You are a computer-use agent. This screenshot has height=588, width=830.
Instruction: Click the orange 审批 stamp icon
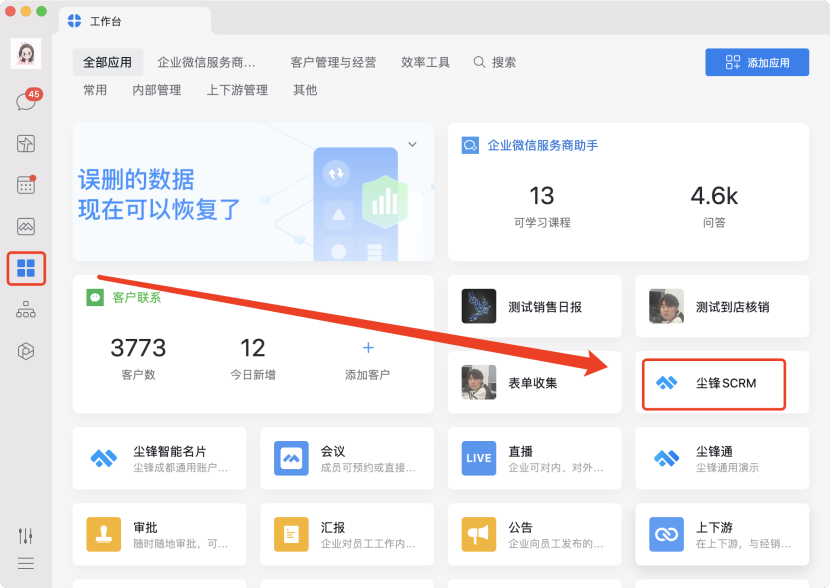pos(104,535)
